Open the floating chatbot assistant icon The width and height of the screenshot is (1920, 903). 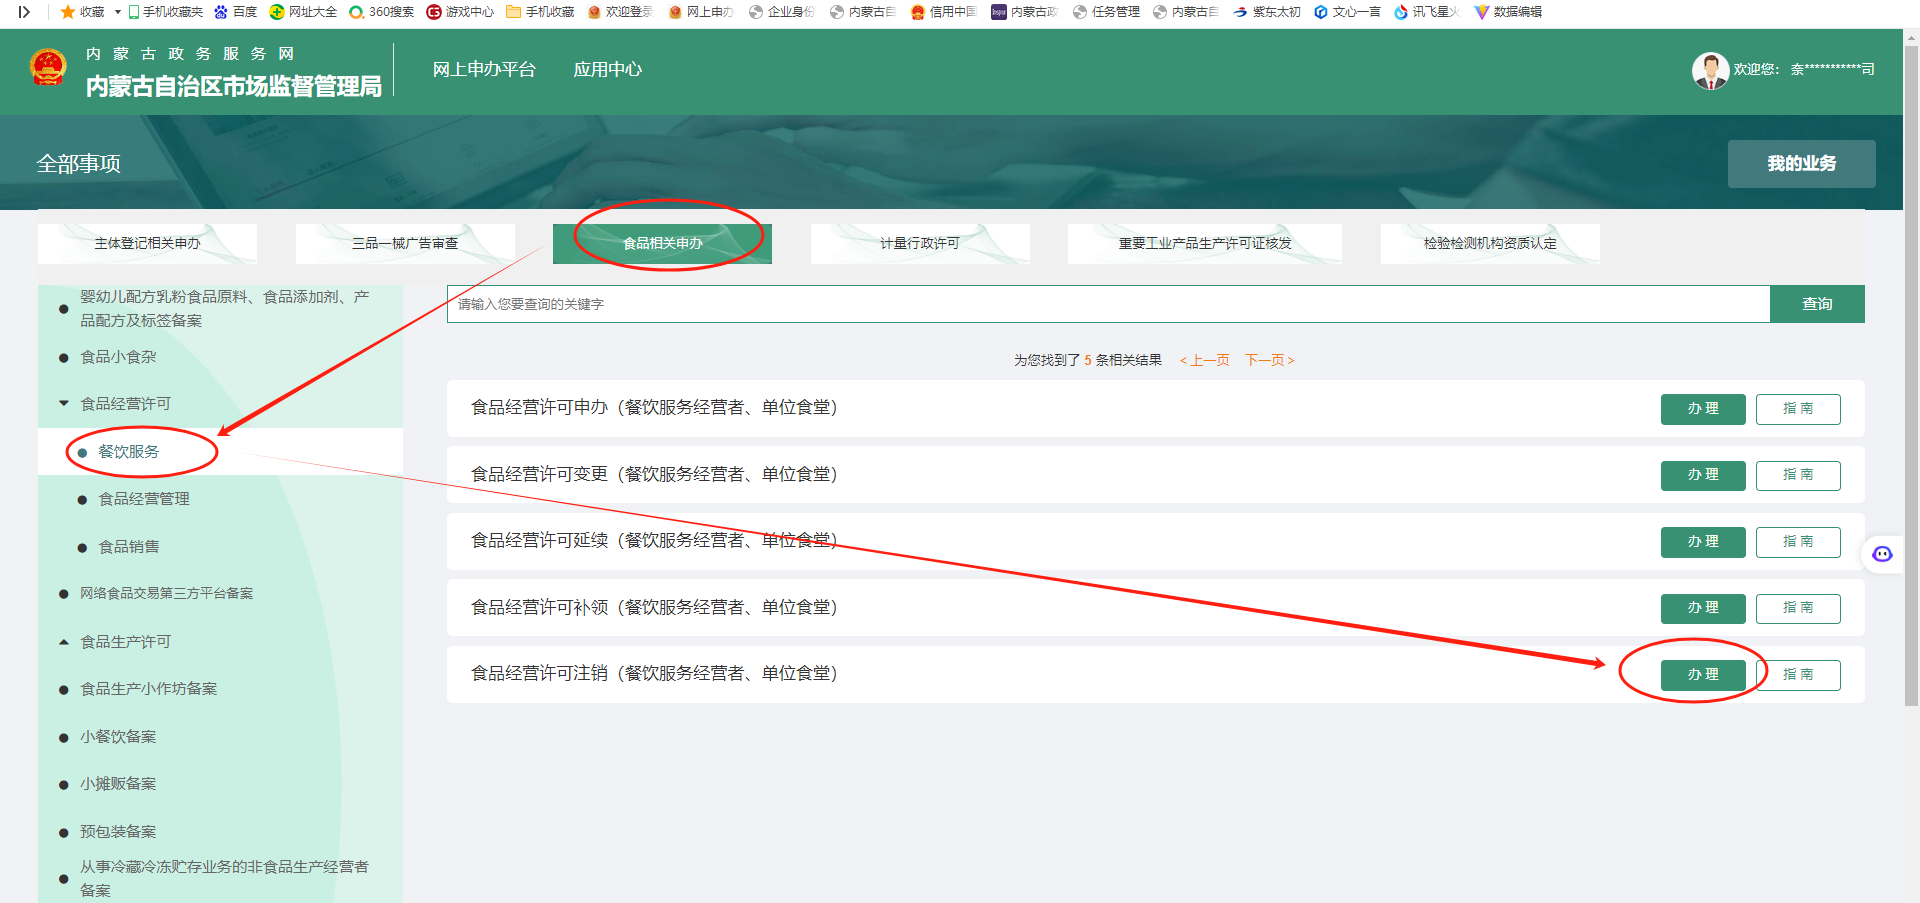pyautogui.click(x=1882, y=554)
